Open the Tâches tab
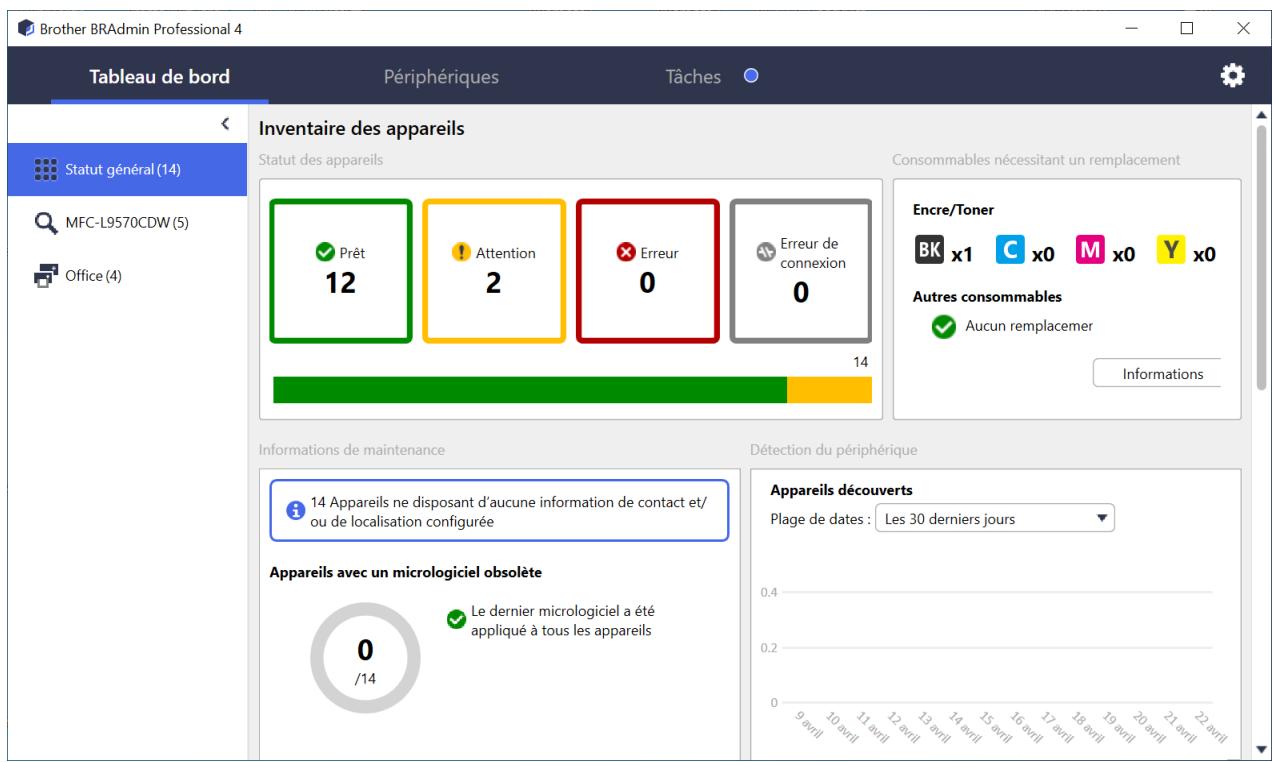The image size is (1273, 762). pos(693,76)
